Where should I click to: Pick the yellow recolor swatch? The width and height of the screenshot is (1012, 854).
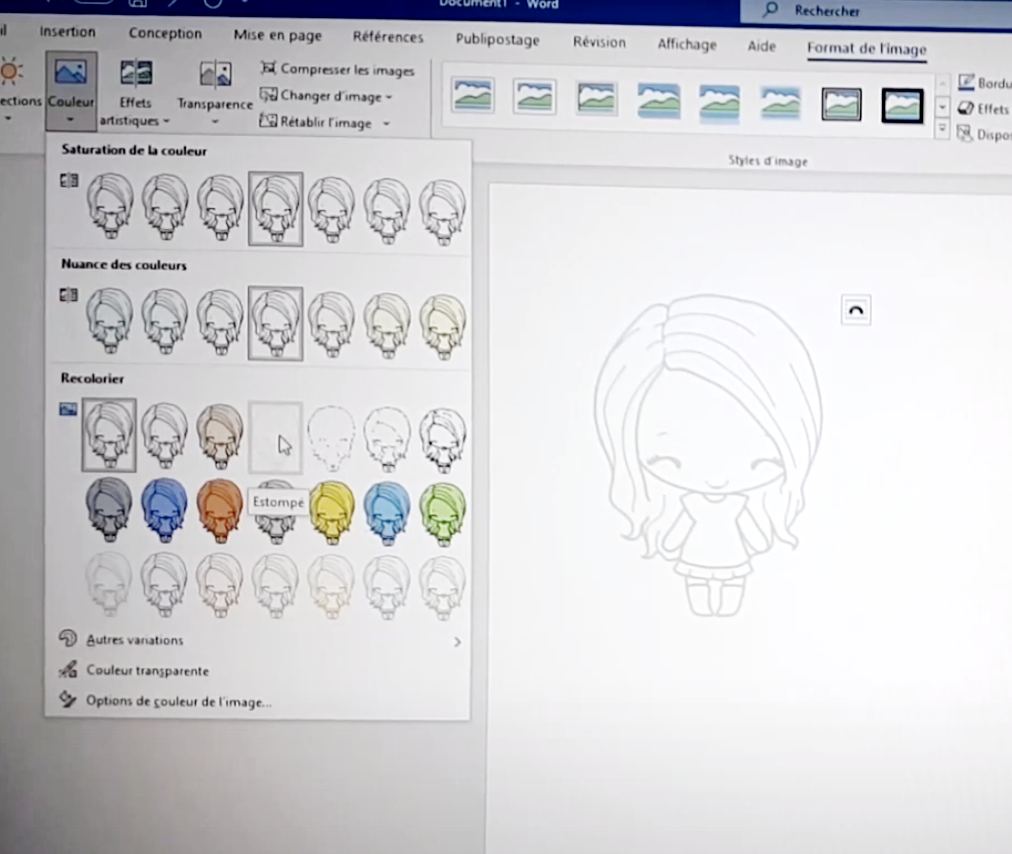coord(331,510)
